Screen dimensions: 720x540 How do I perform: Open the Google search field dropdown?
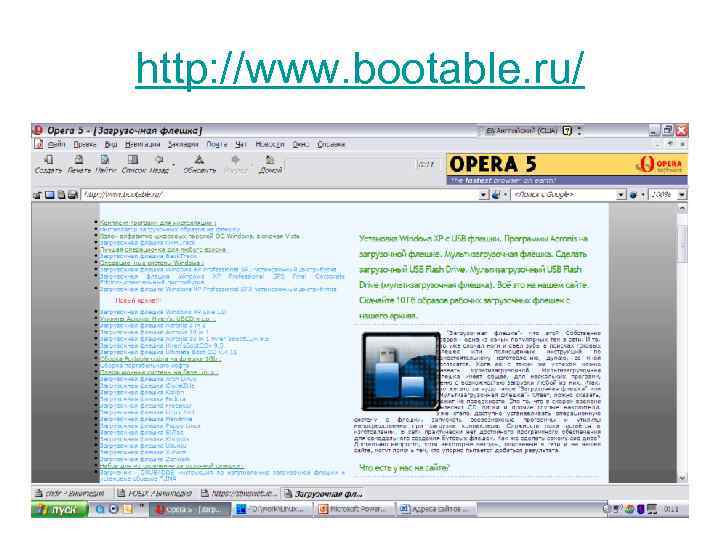click(621, 195)
